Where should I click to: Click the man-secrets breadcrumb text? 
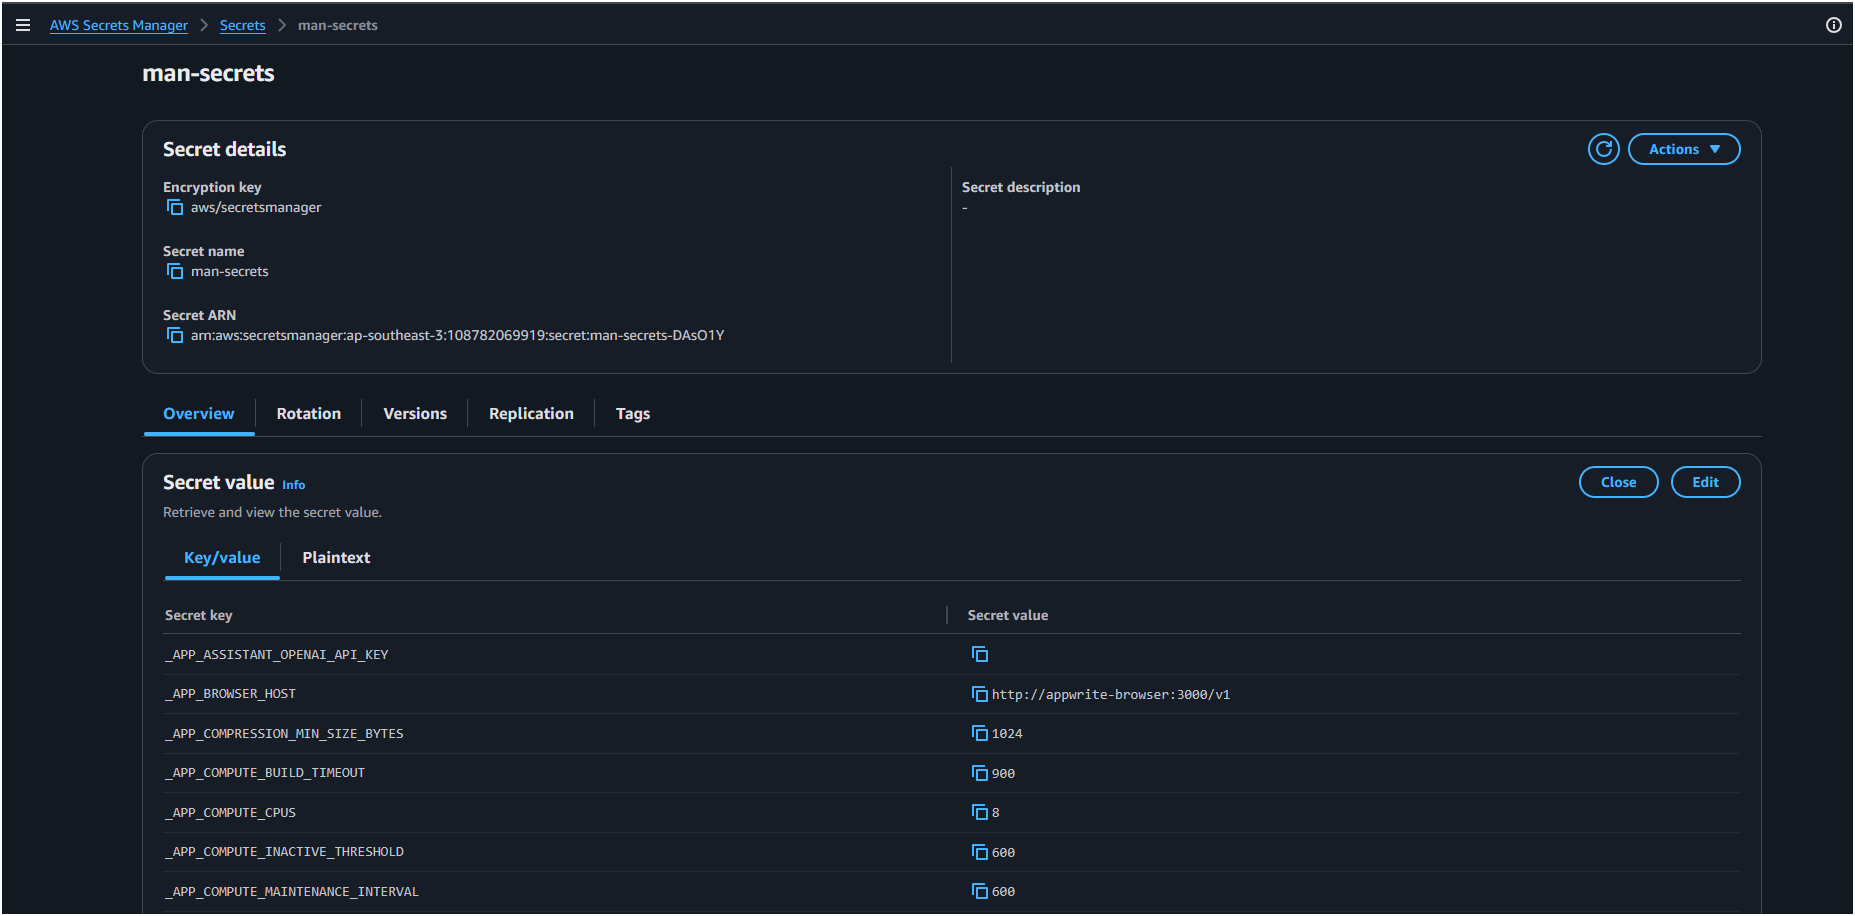click(x=338, y=25)
